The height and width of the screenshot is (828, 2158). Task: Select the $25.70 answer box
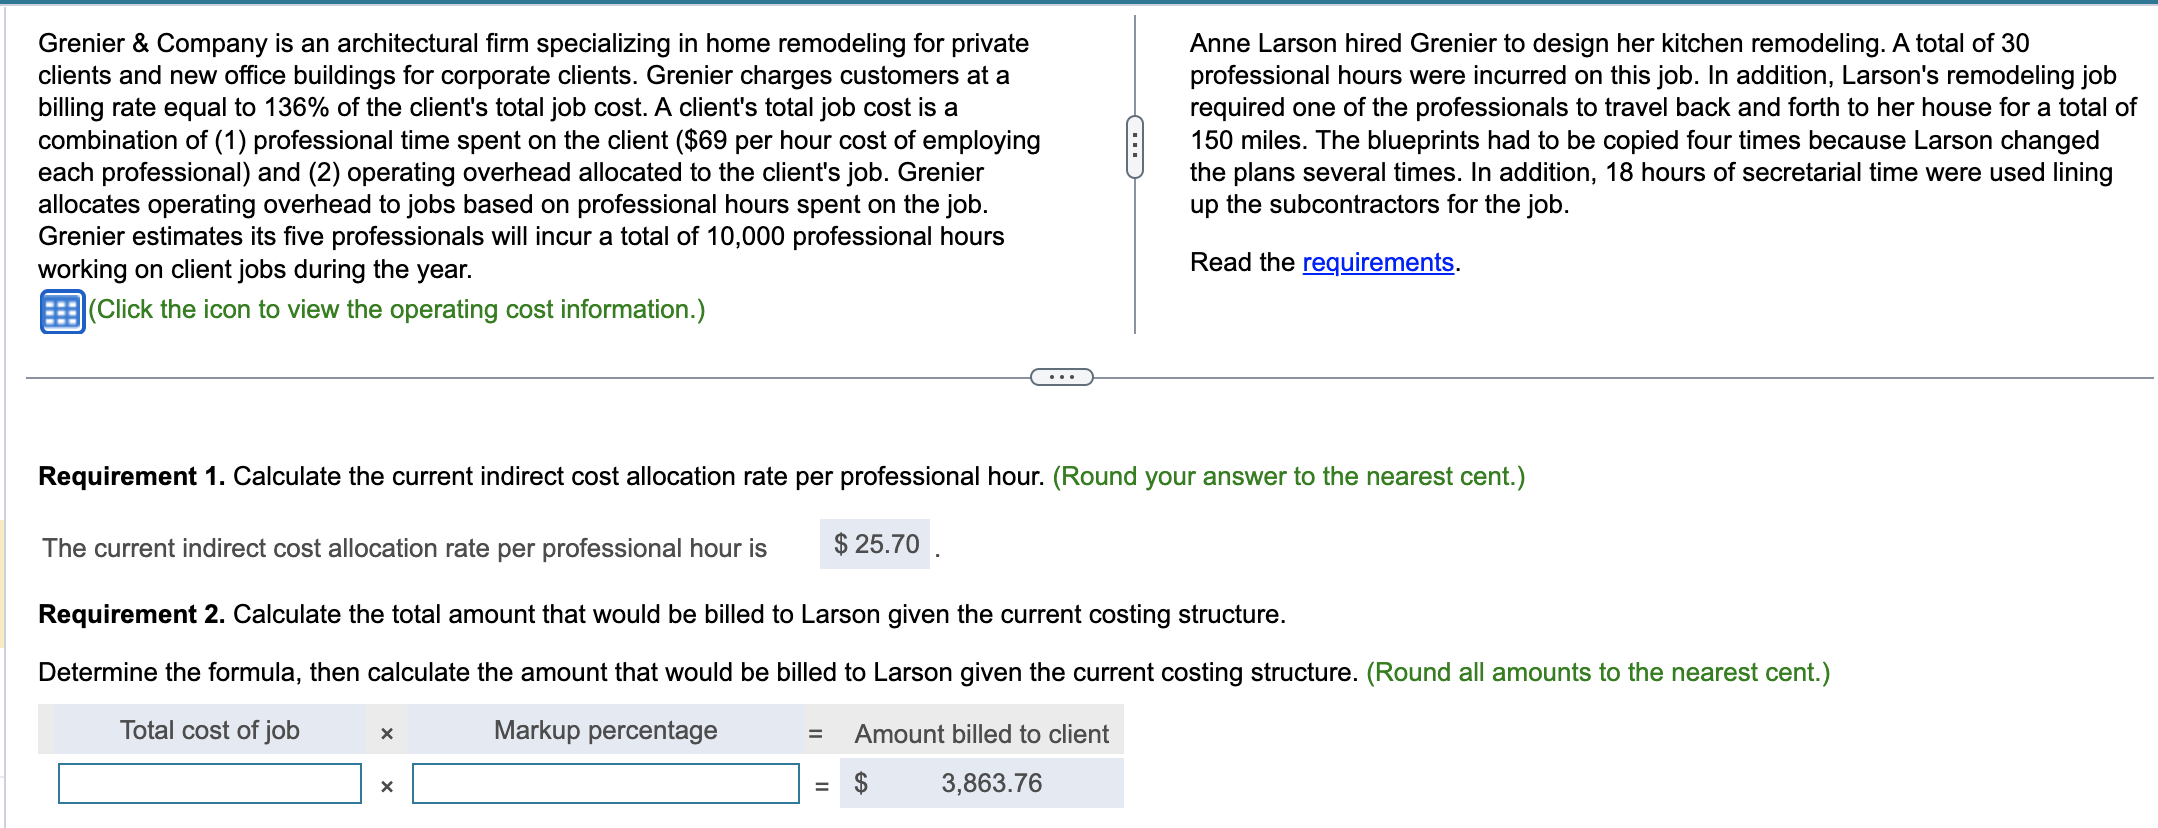coord(875,544)
